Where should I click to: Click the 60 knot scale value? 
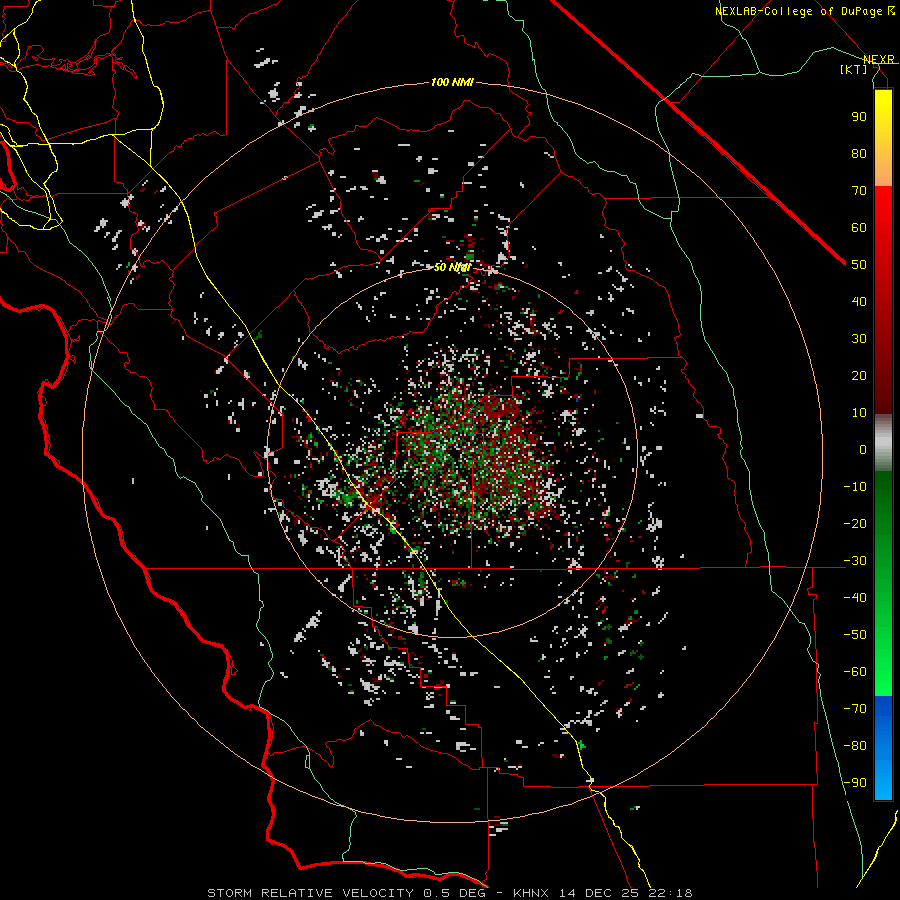coord(859,227)
